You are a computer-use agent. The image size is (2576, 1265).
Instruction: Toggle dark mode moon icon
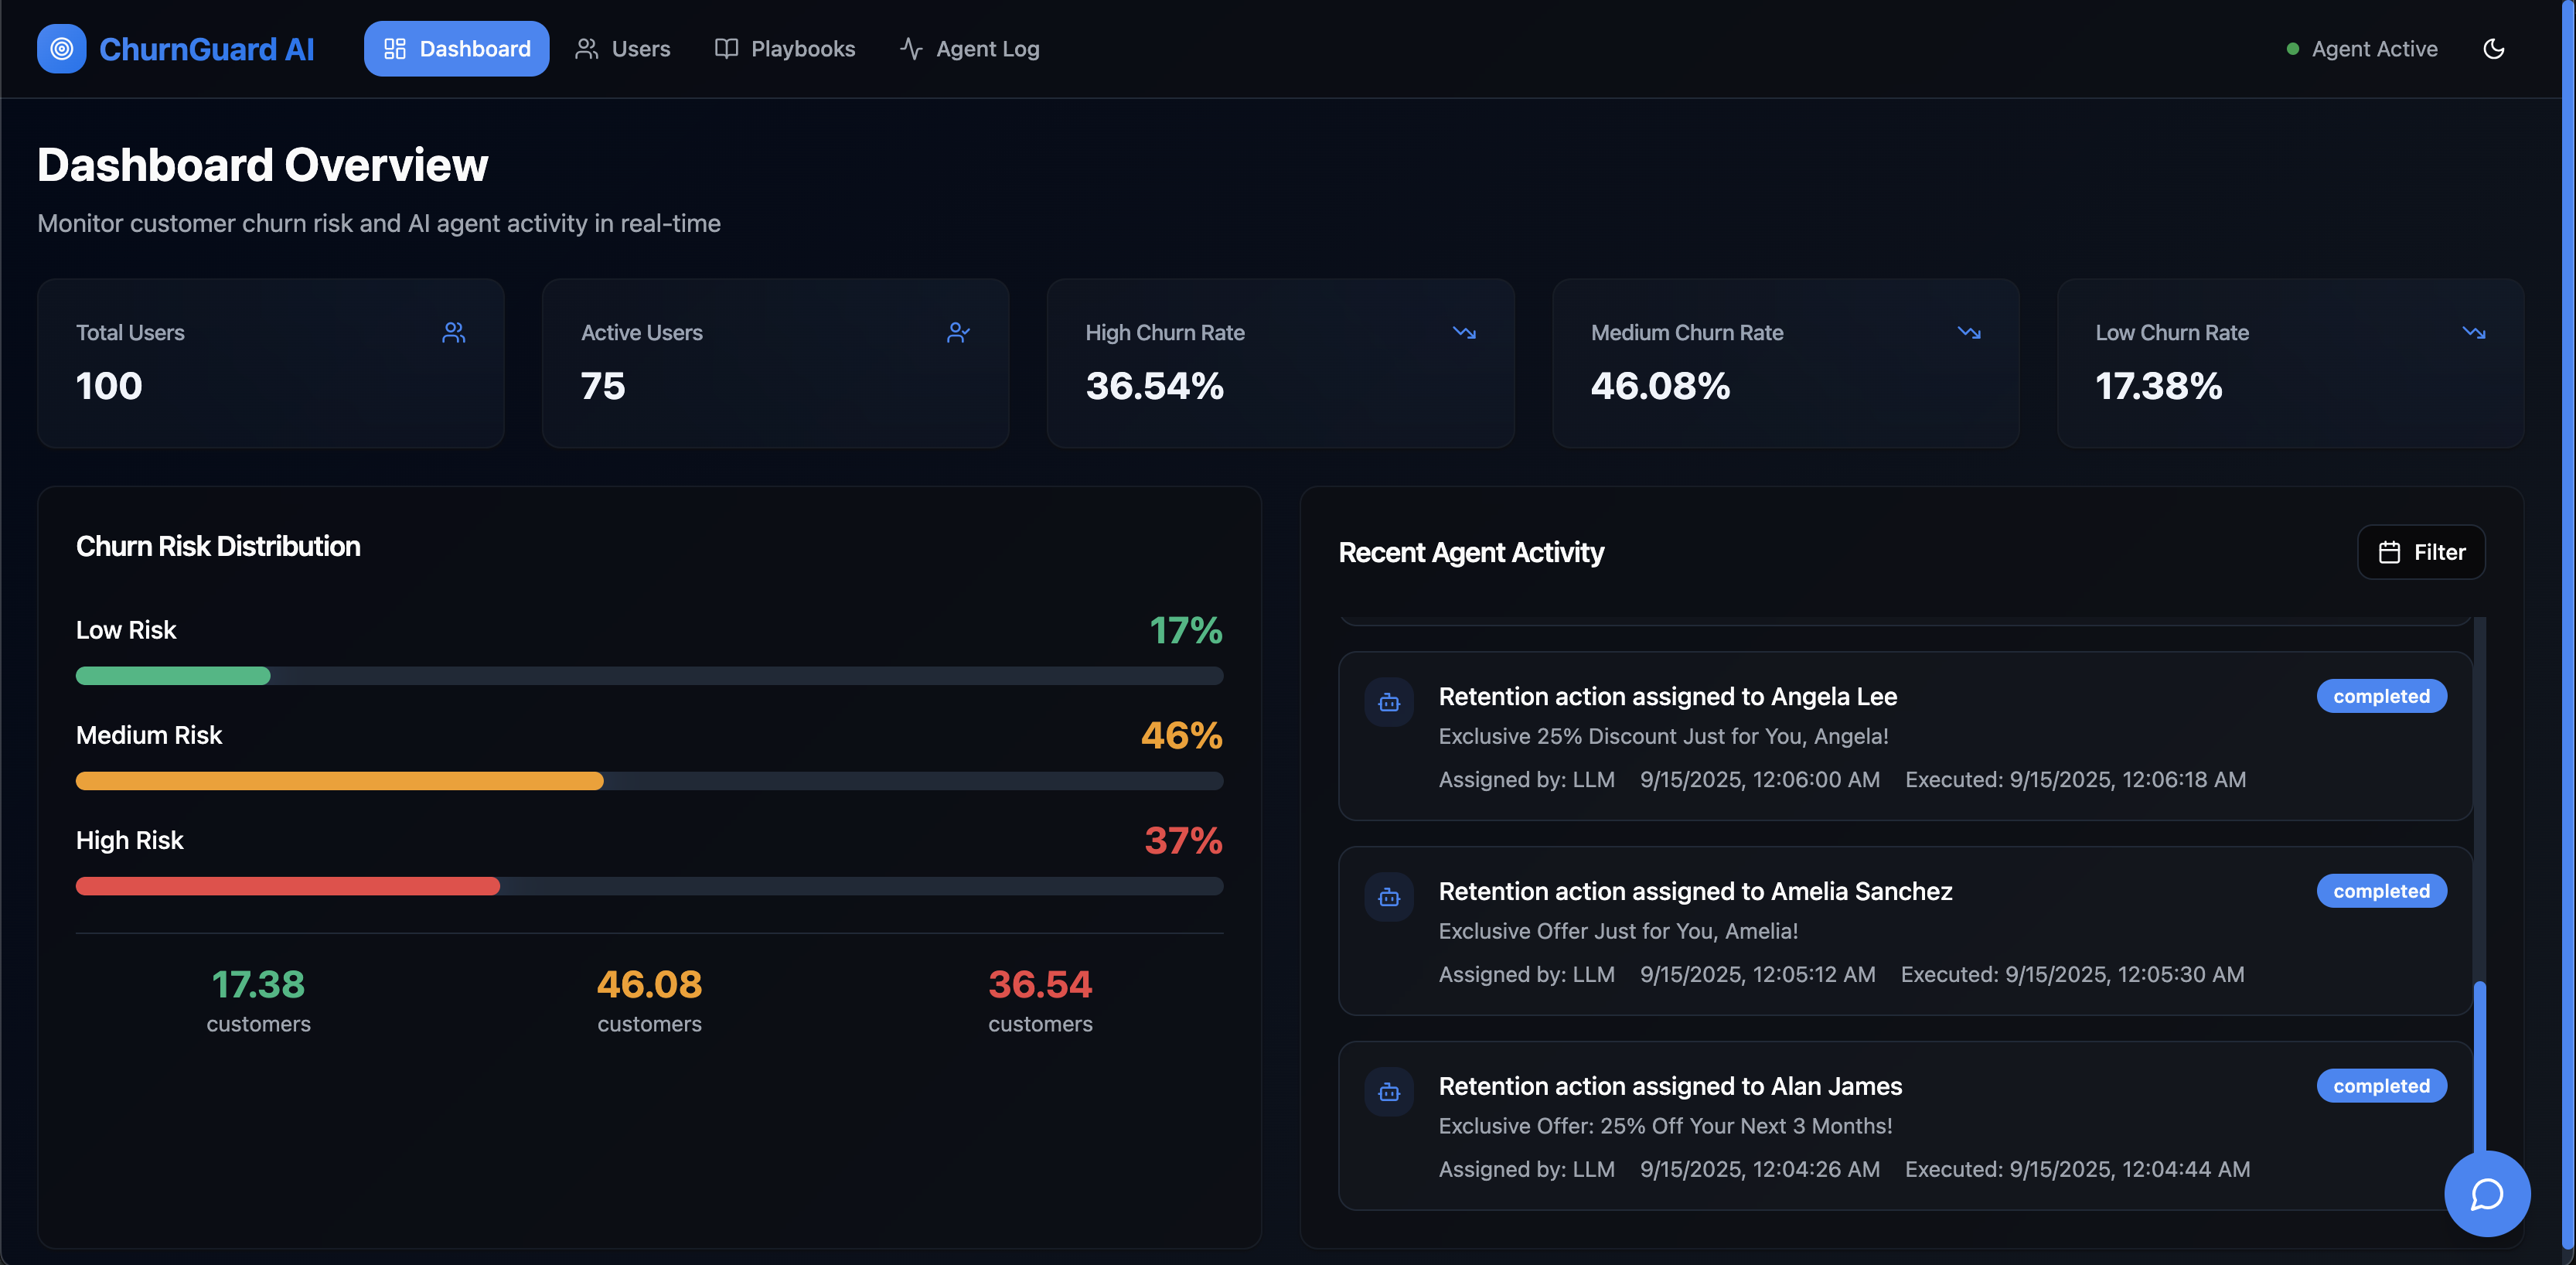[2493, 48]
